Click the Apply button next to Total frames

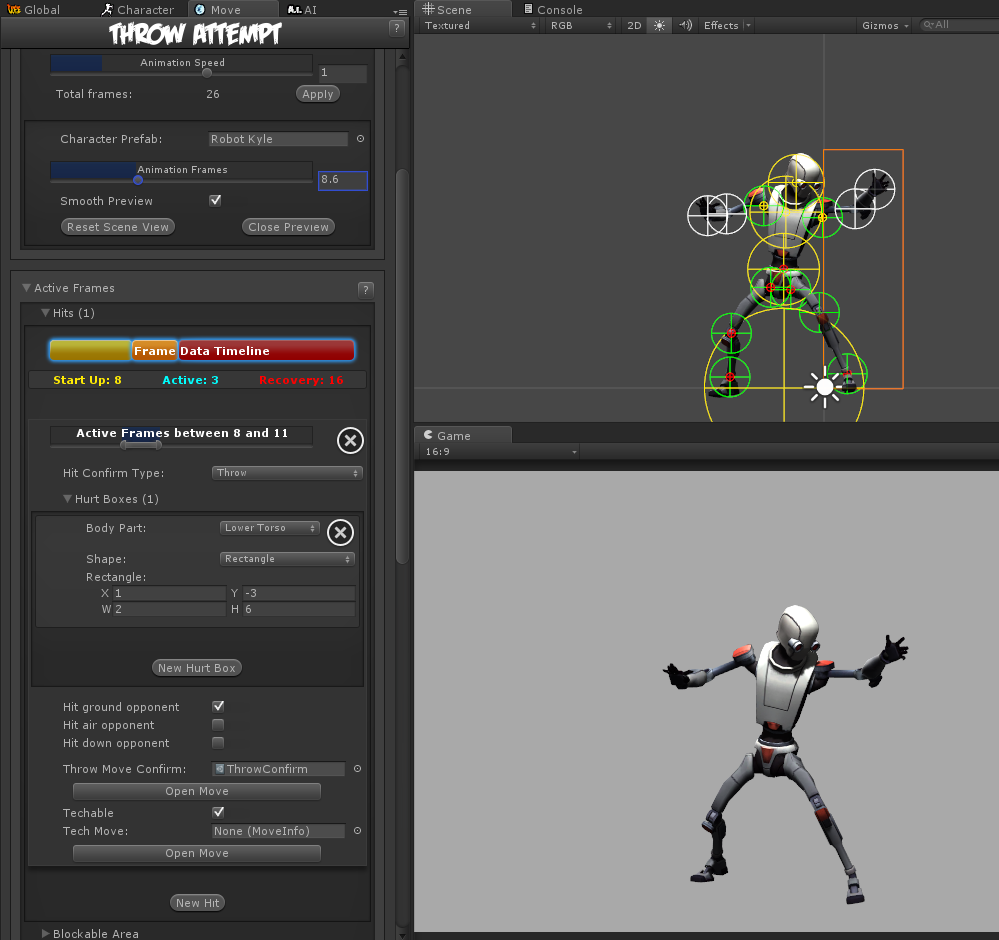pos(317,93)
